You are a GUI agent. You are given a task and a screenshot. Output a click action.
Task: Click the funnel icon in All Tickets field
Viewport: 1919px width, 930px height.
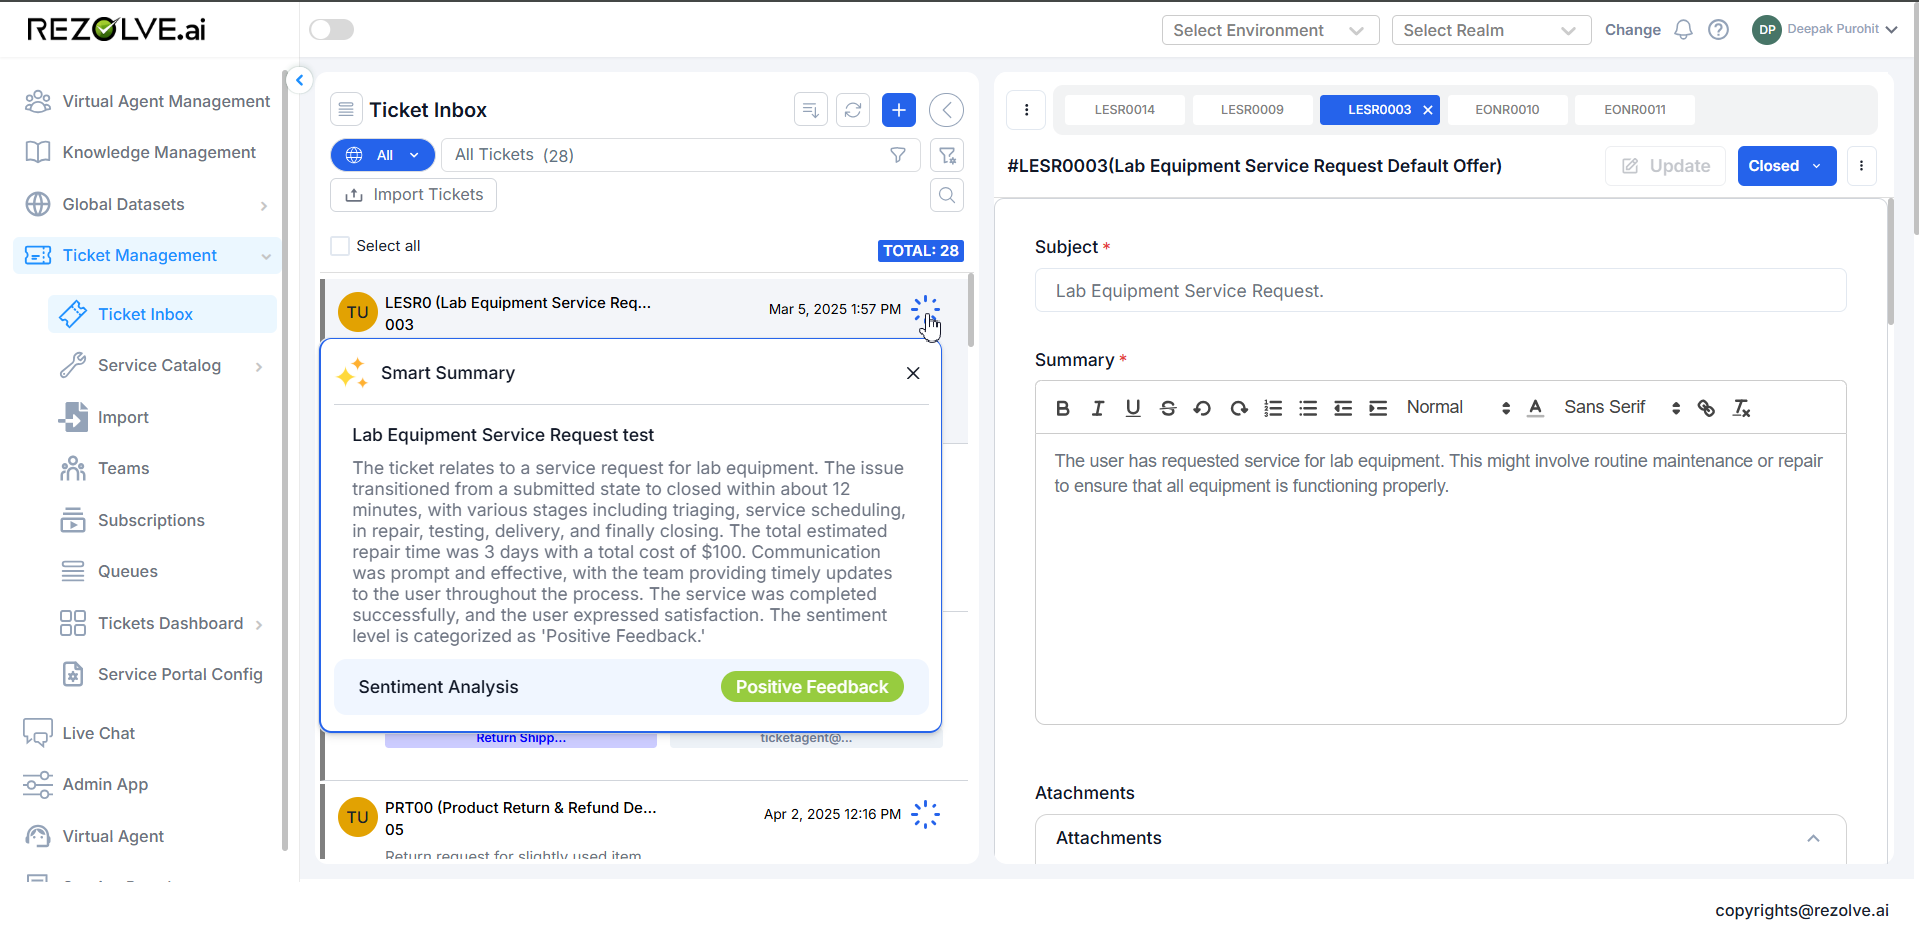click(x=898, y=155)
